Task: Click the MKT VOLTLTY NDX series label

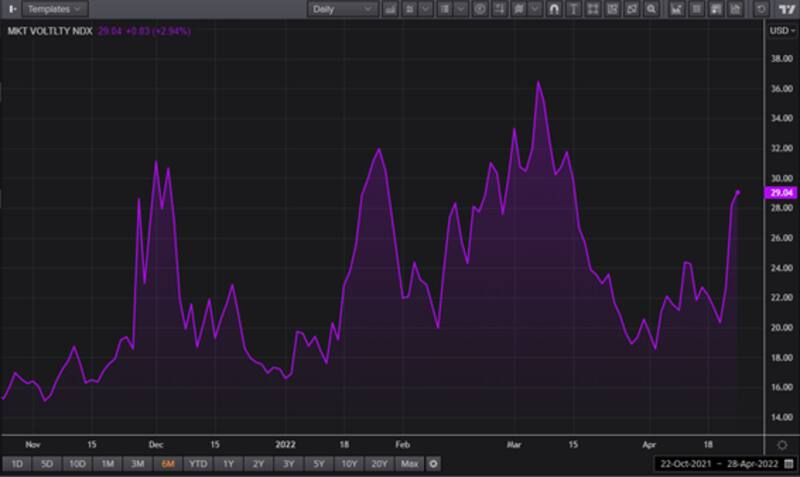Action: pos(51,31)
